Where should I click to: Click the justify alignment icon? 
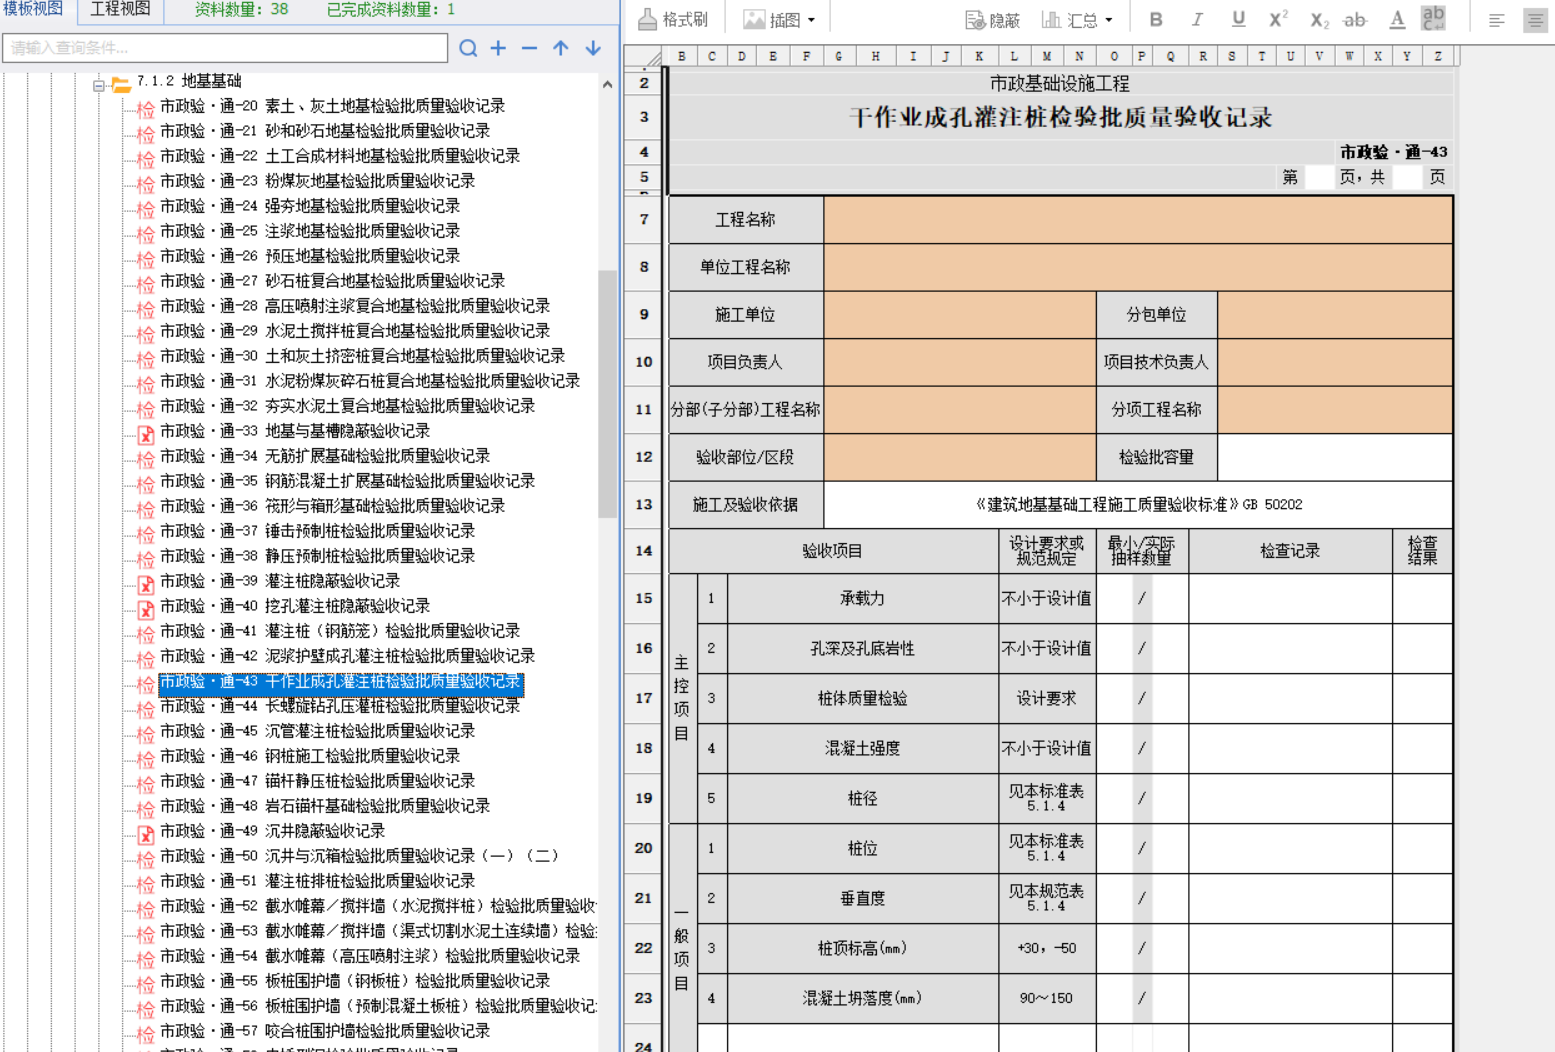[1535, 20]
